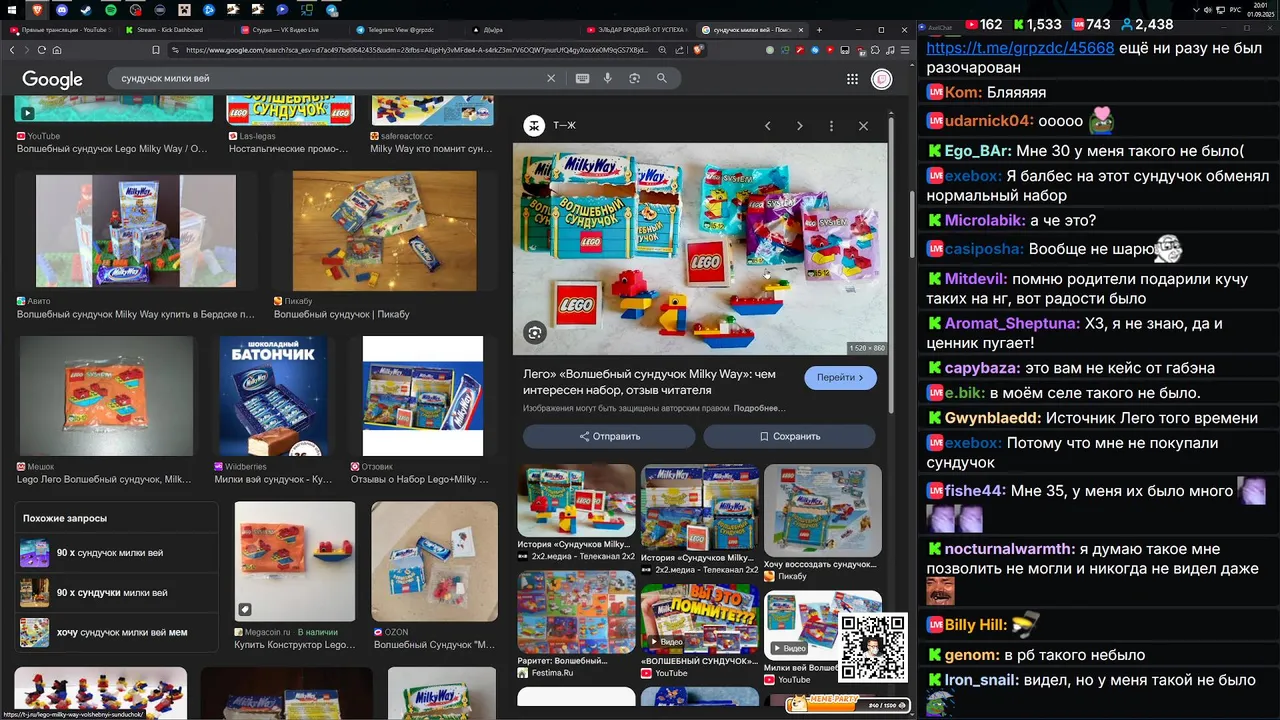Bookmark this page in address bar
Screen dimensions: 1280x720
156,50
